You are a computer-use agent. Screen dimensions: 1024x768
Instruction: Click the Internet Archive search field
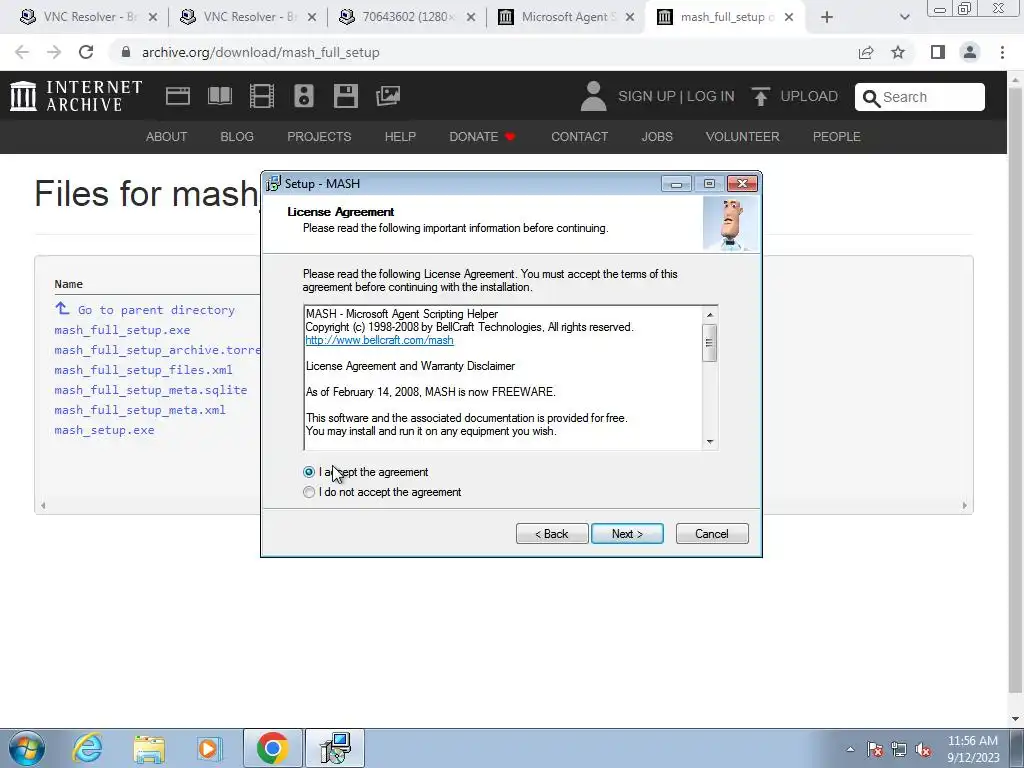tap(920, 97)
